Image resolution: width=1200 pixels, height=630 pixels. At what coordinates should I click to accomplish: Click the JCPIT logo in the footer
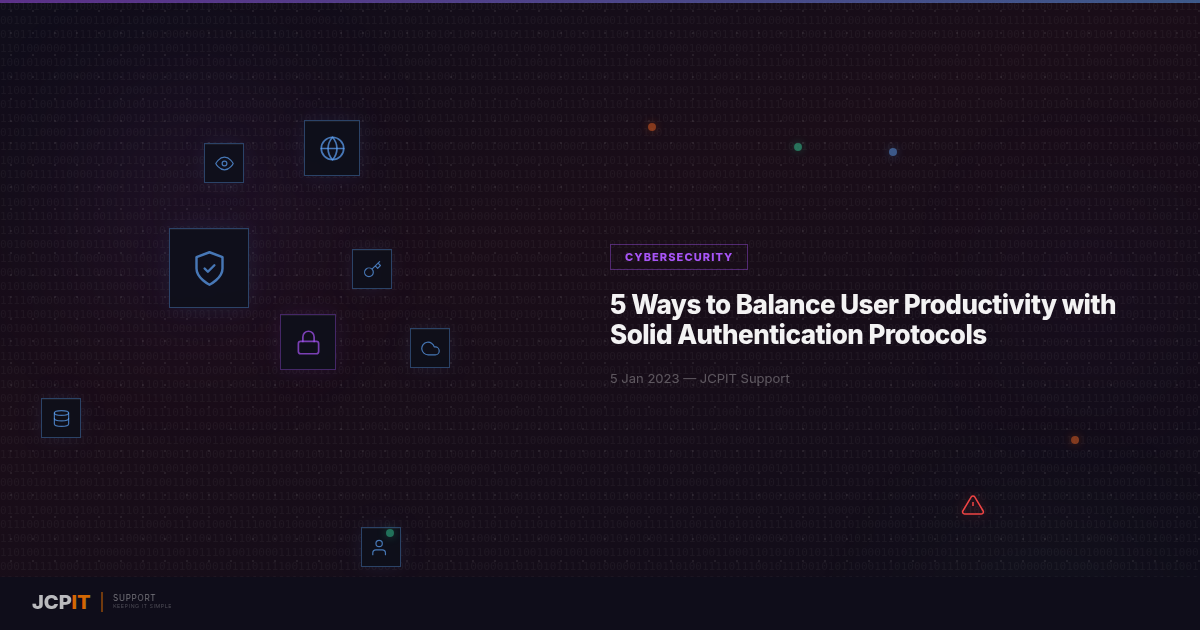60,602
